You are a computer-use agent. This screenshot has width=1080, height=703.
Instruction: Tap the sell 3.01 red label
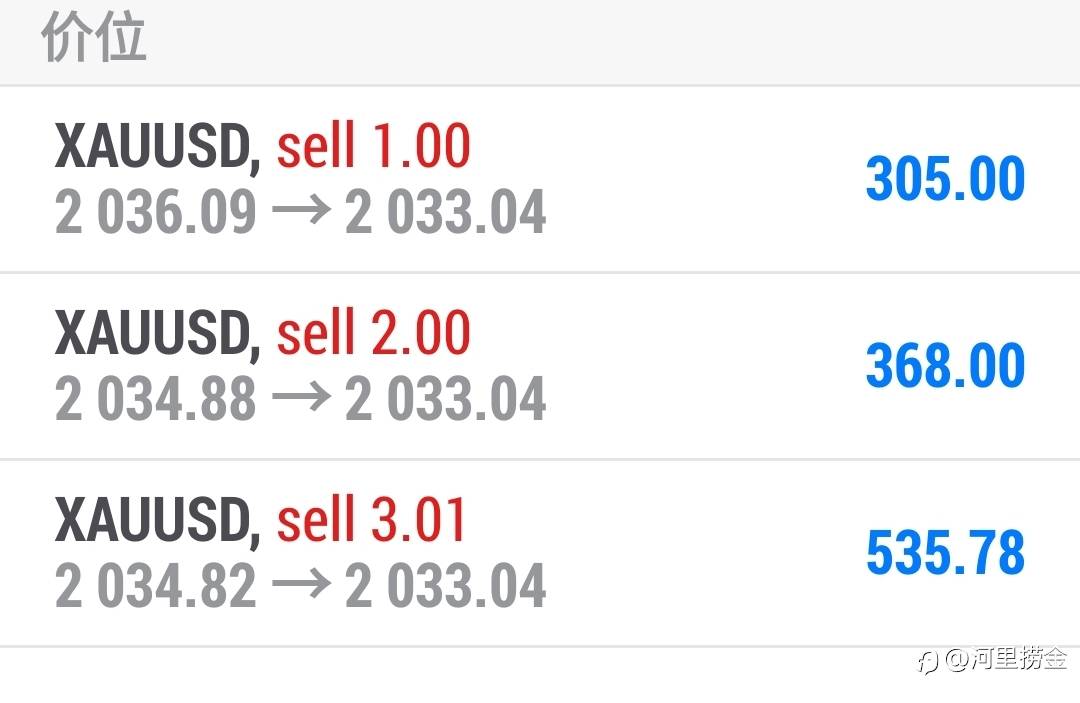point(371,519)
